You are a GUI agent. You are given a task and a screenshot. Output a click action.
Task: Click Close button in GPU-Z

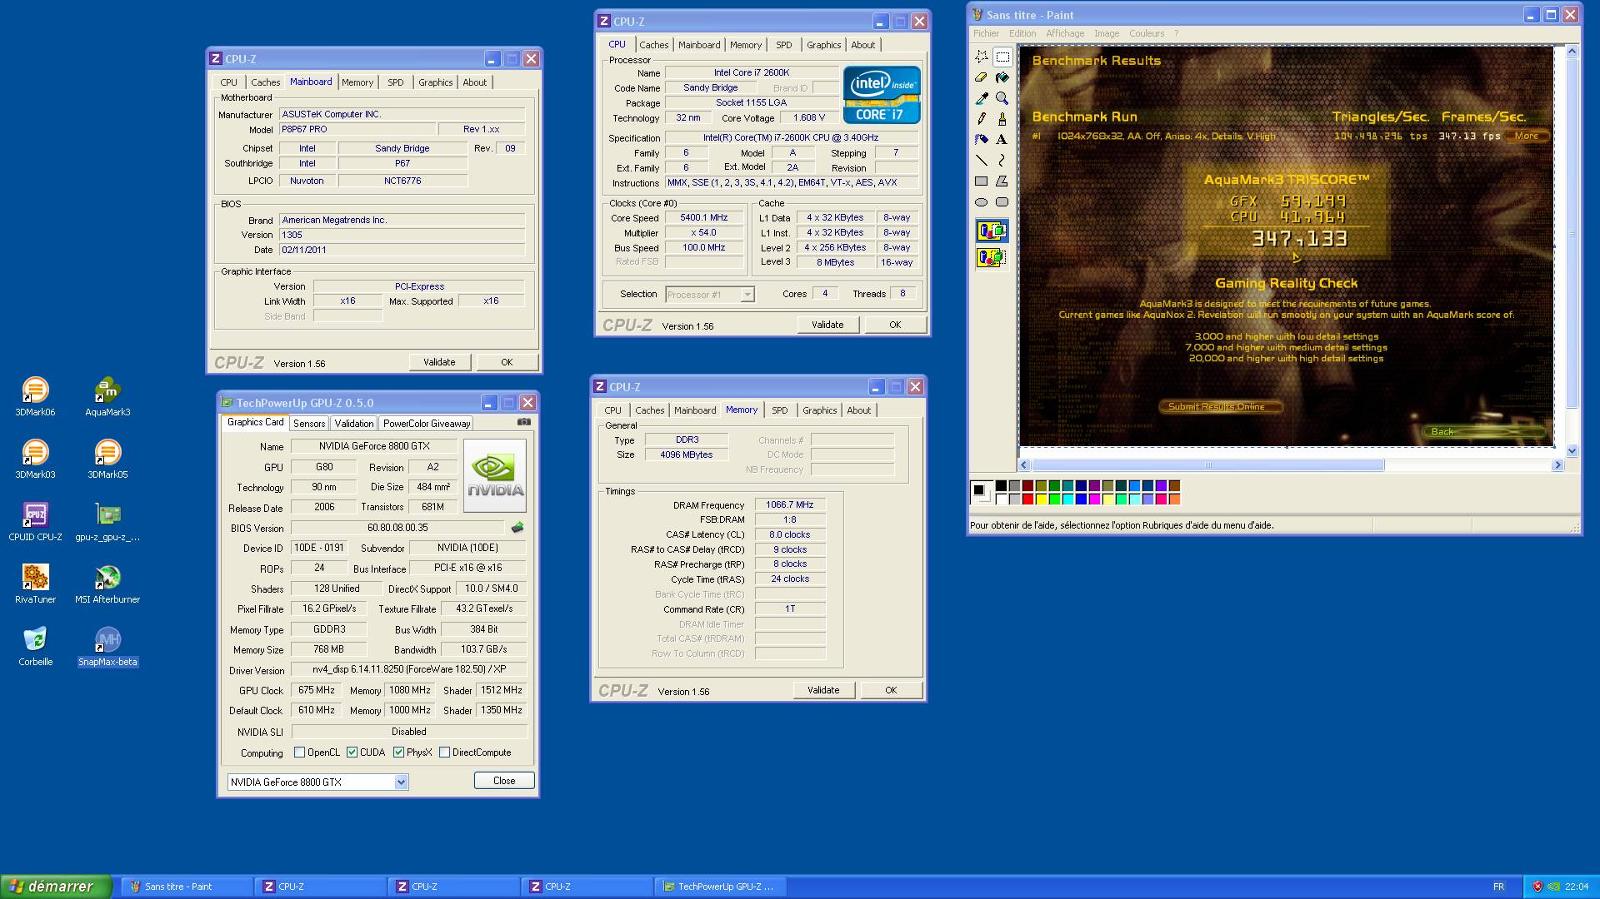pos(504,780)
